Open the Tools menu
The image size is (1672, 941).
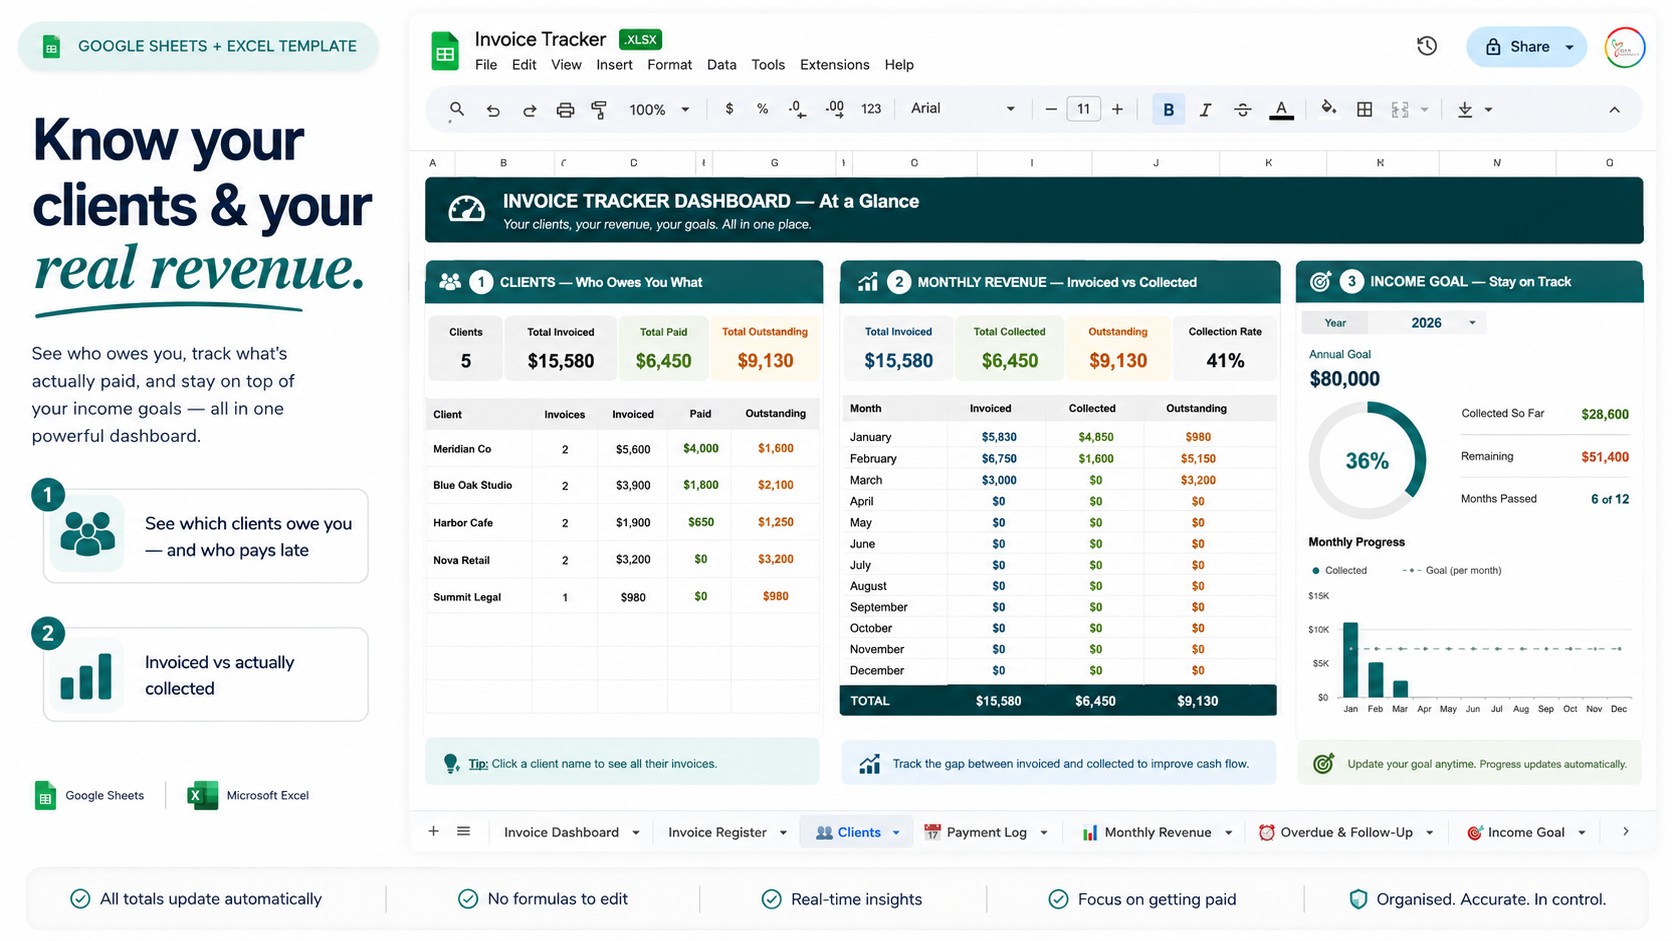768,65
